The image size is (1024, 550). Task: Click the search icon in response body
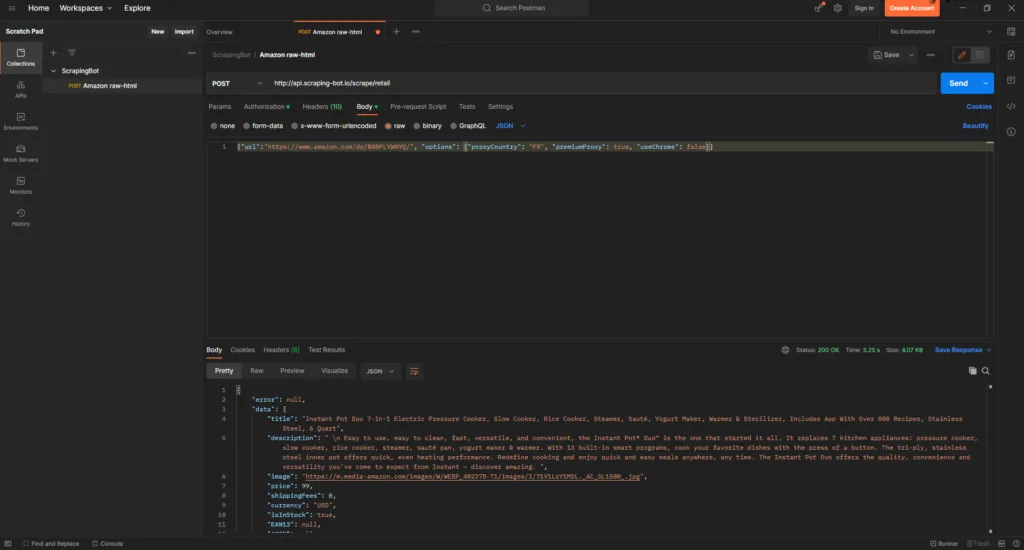[985, 371]
